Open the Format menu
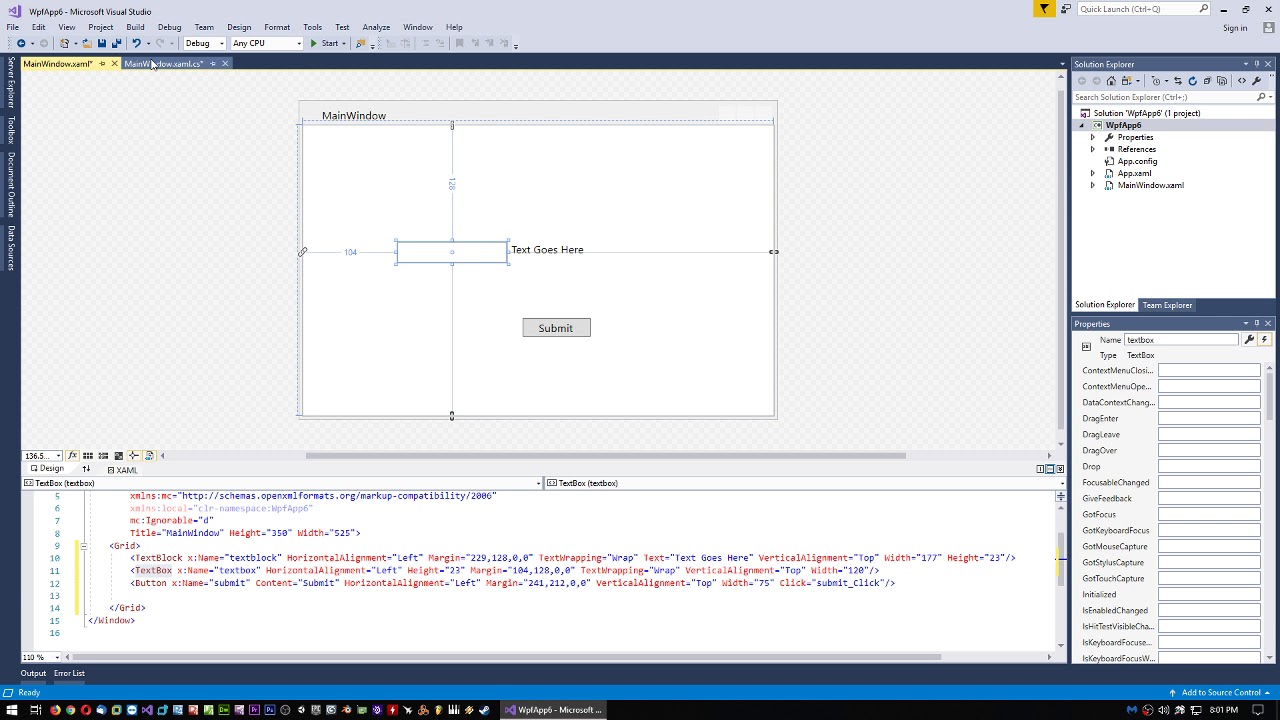1280x720 pixels. point(277,27)
